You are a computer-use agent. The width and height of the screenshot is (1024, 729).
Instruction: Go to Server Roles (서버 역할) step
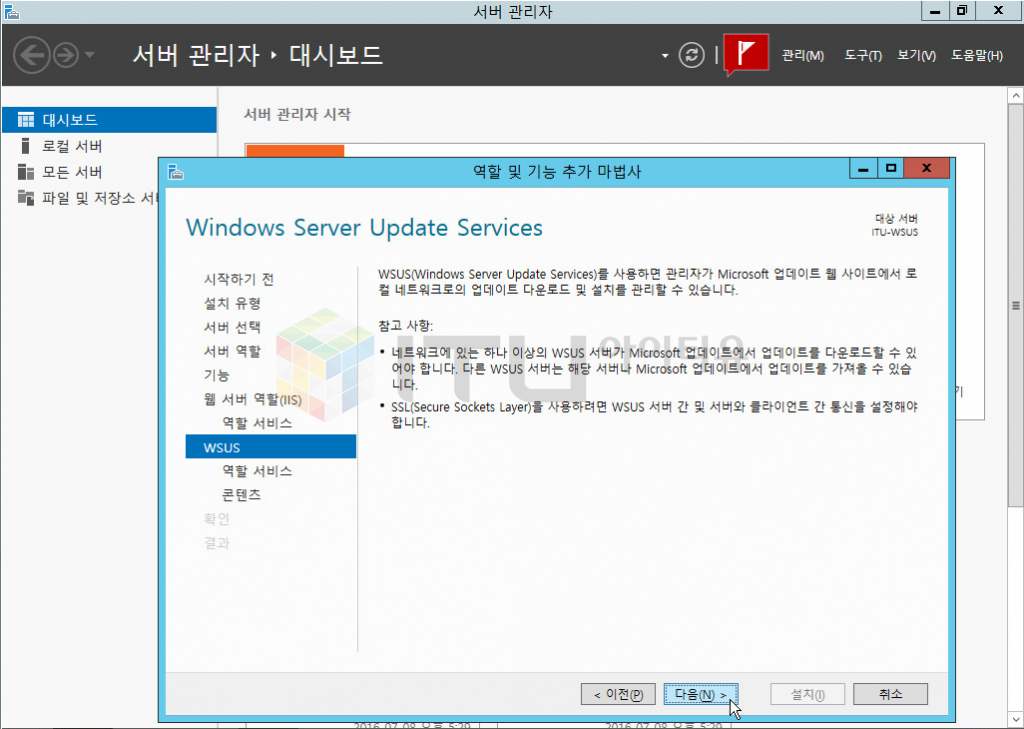[x=232, y=351]
